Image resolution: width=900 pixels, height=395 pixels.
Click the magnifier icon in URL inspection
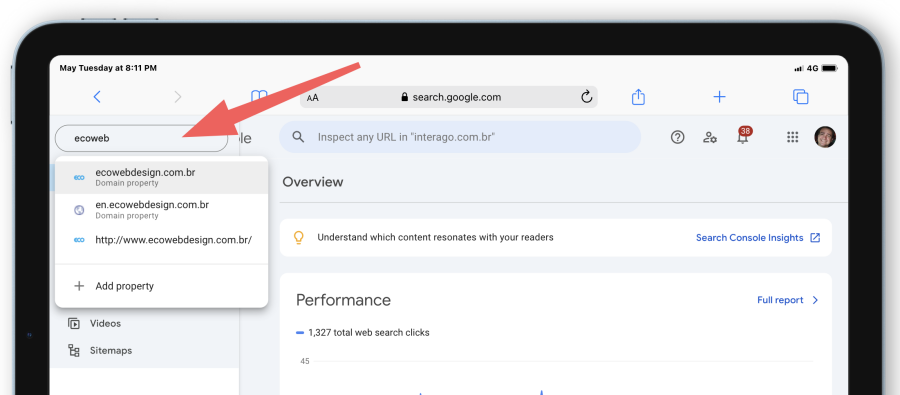pos(298,137)
